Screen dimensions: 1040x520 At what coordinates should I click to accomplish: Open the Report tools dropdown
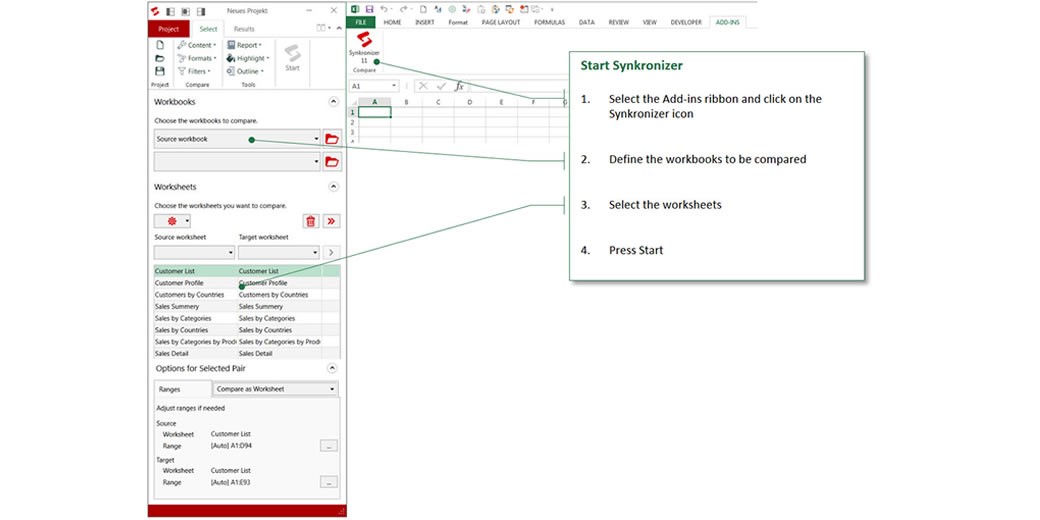tap(244, 45)
